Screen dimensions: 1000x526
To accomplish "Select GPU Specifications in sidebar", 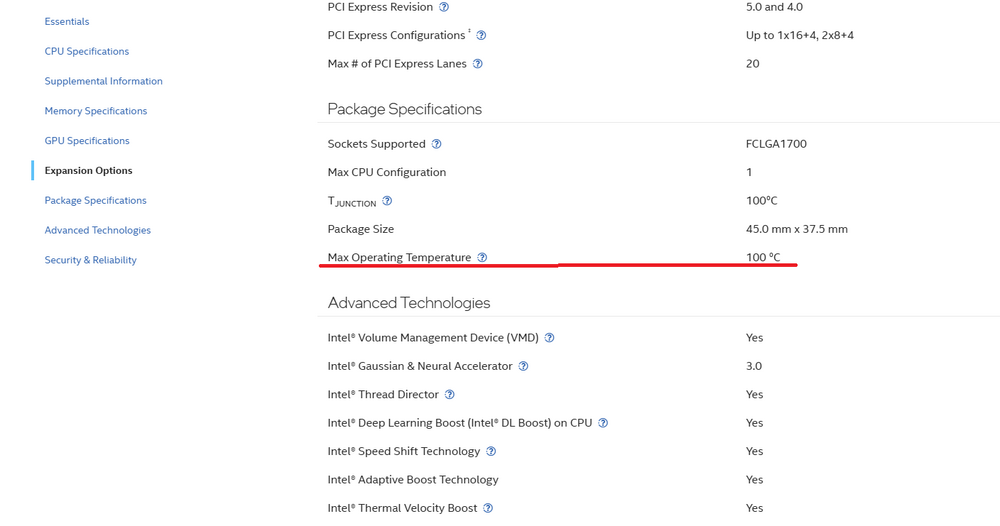I will tap(87, 141).
